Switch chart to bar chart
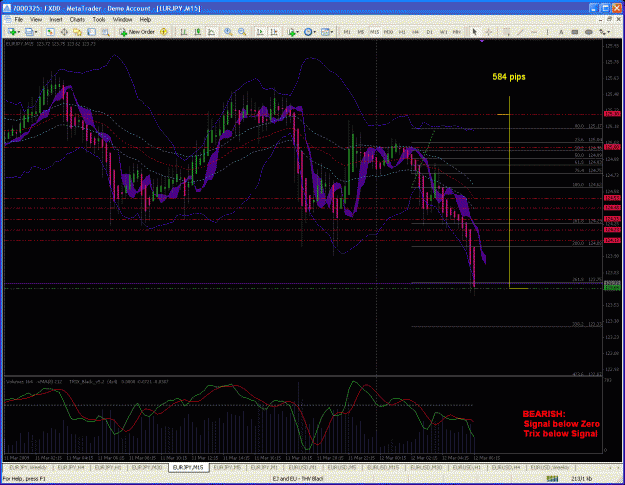 coord(184,32)
